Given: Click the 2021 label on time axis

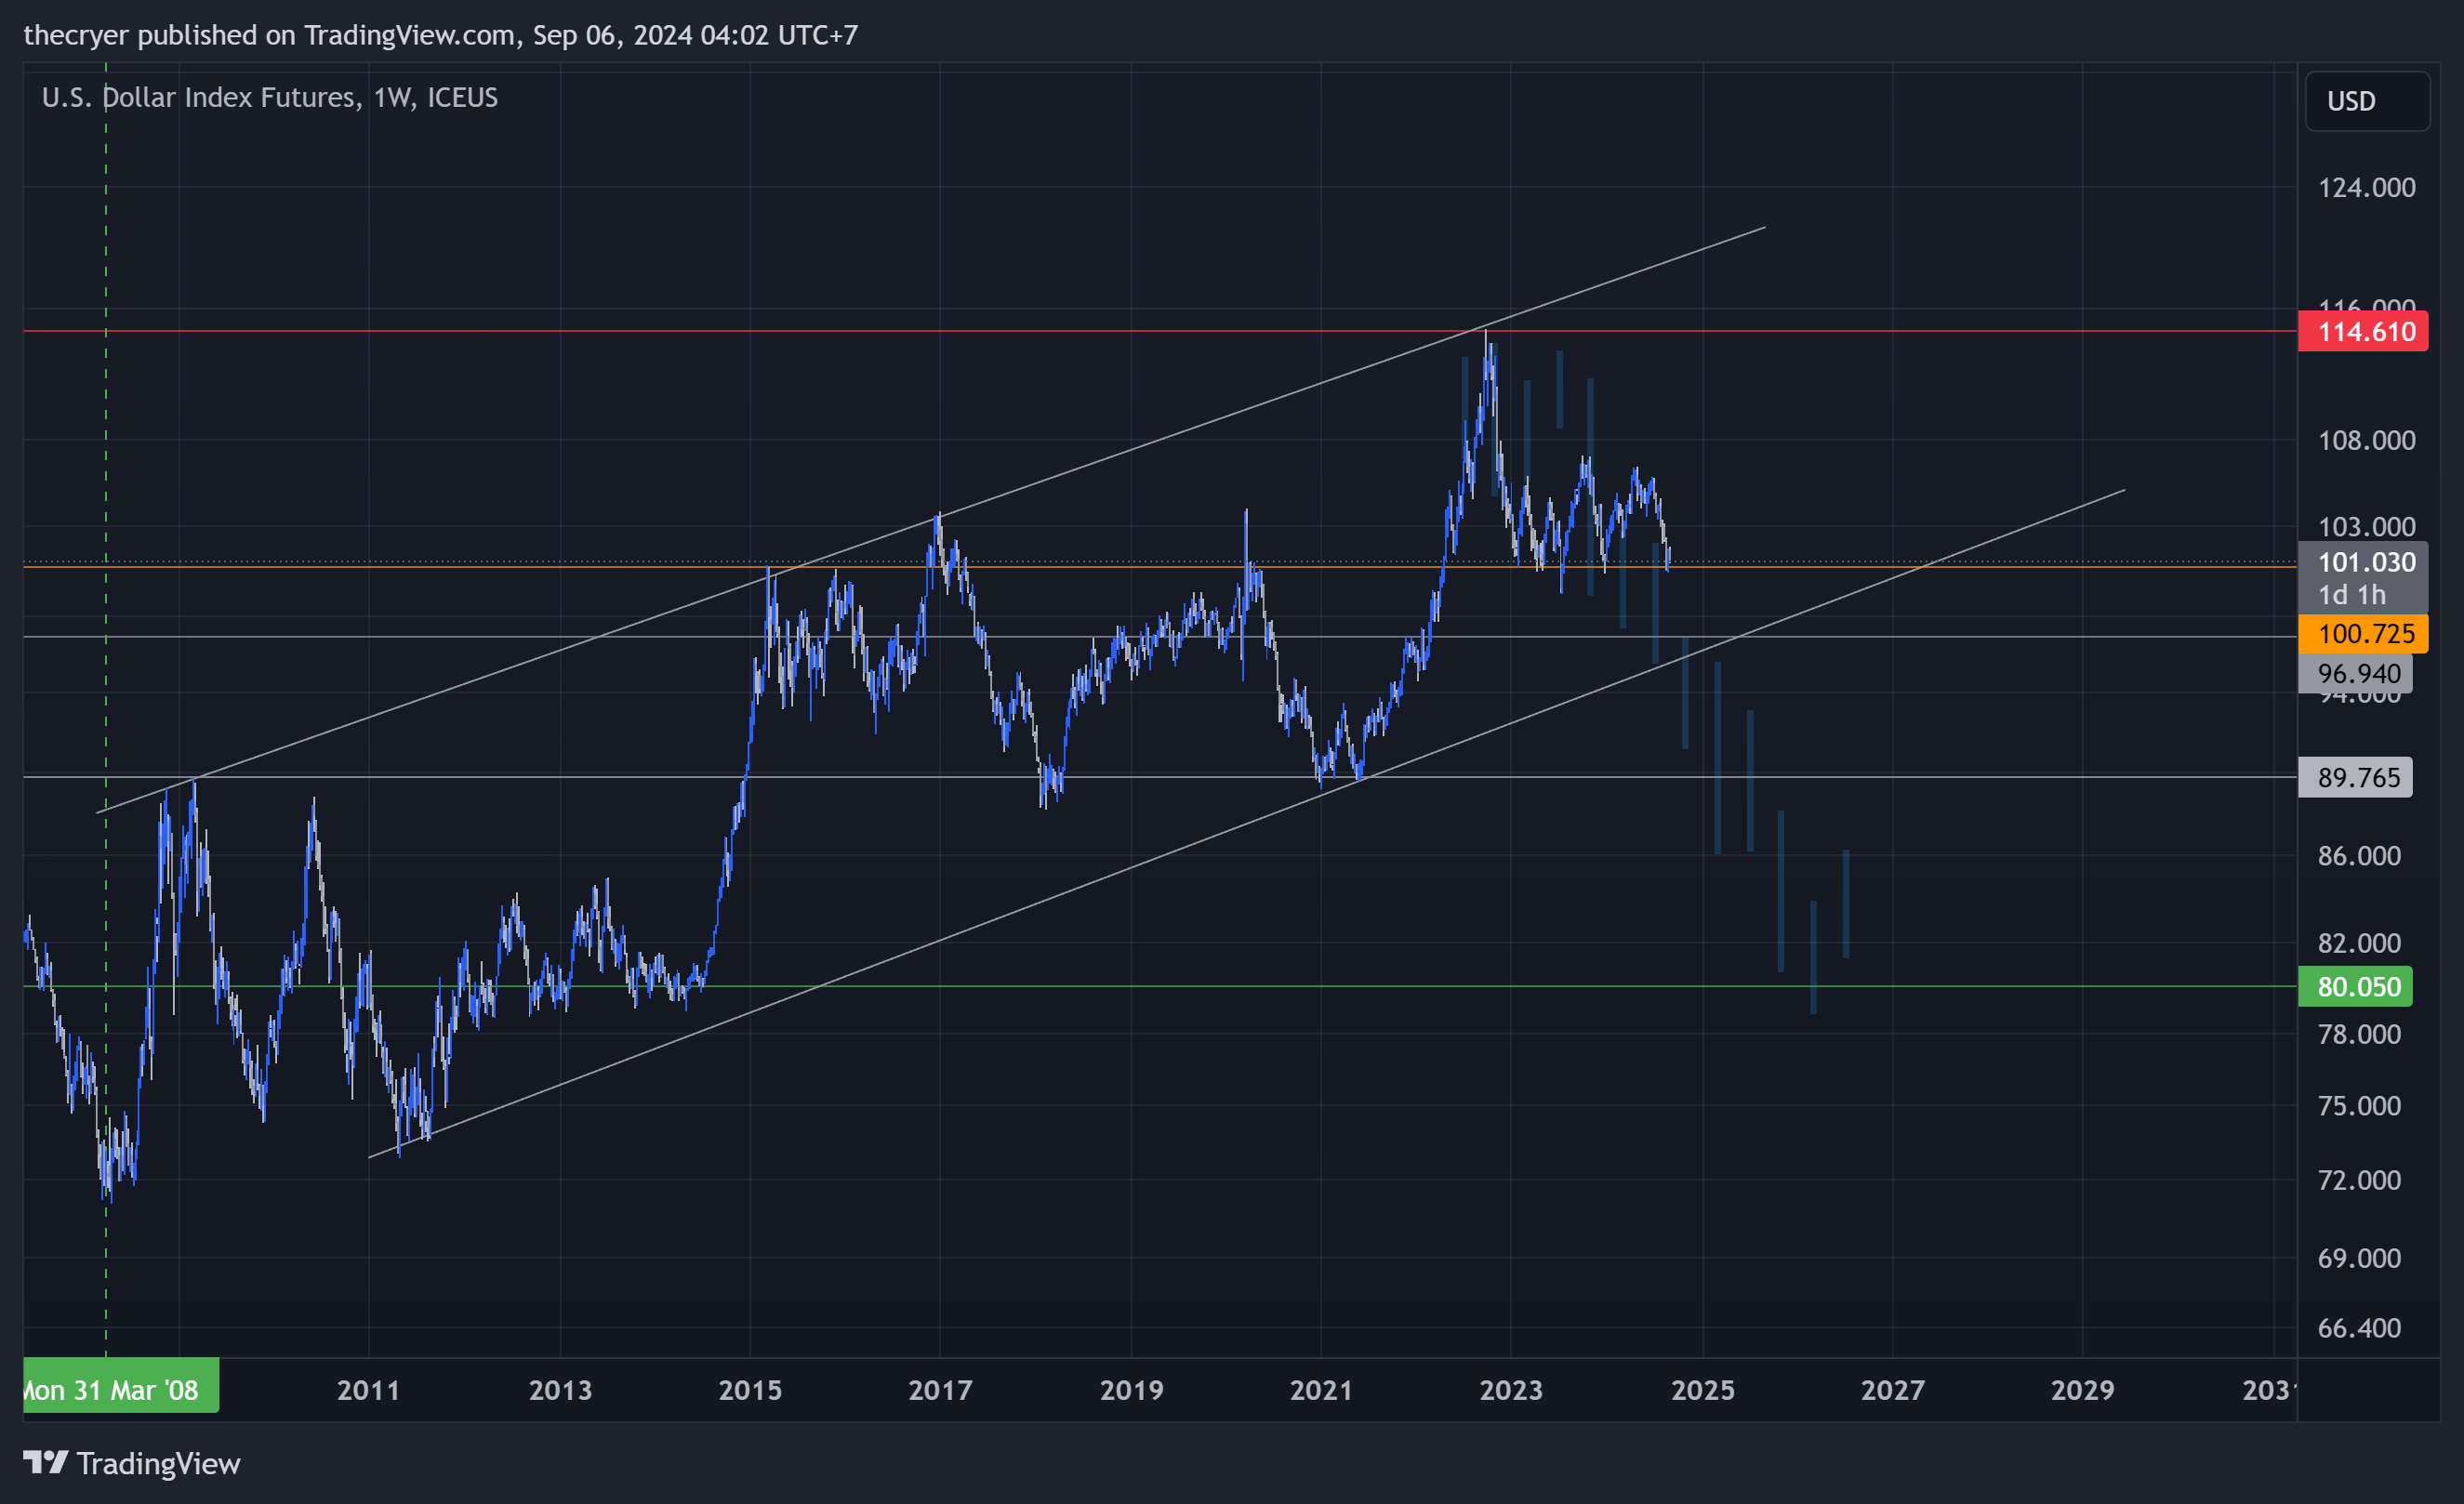Looking at the screenshot, I should click(1321, 1389).
